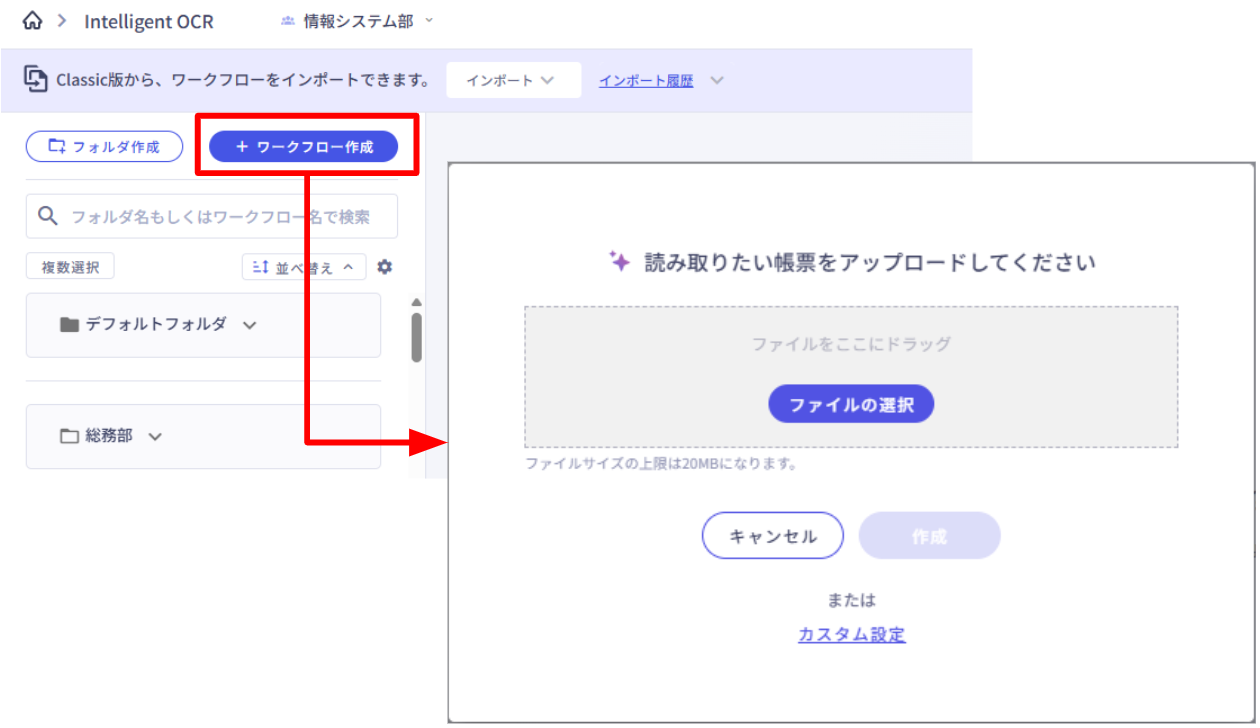The height and width of the screenshot is (728, 1260).
Task: Expand the インポート履歴 chevron
Action: coord(716,80)
